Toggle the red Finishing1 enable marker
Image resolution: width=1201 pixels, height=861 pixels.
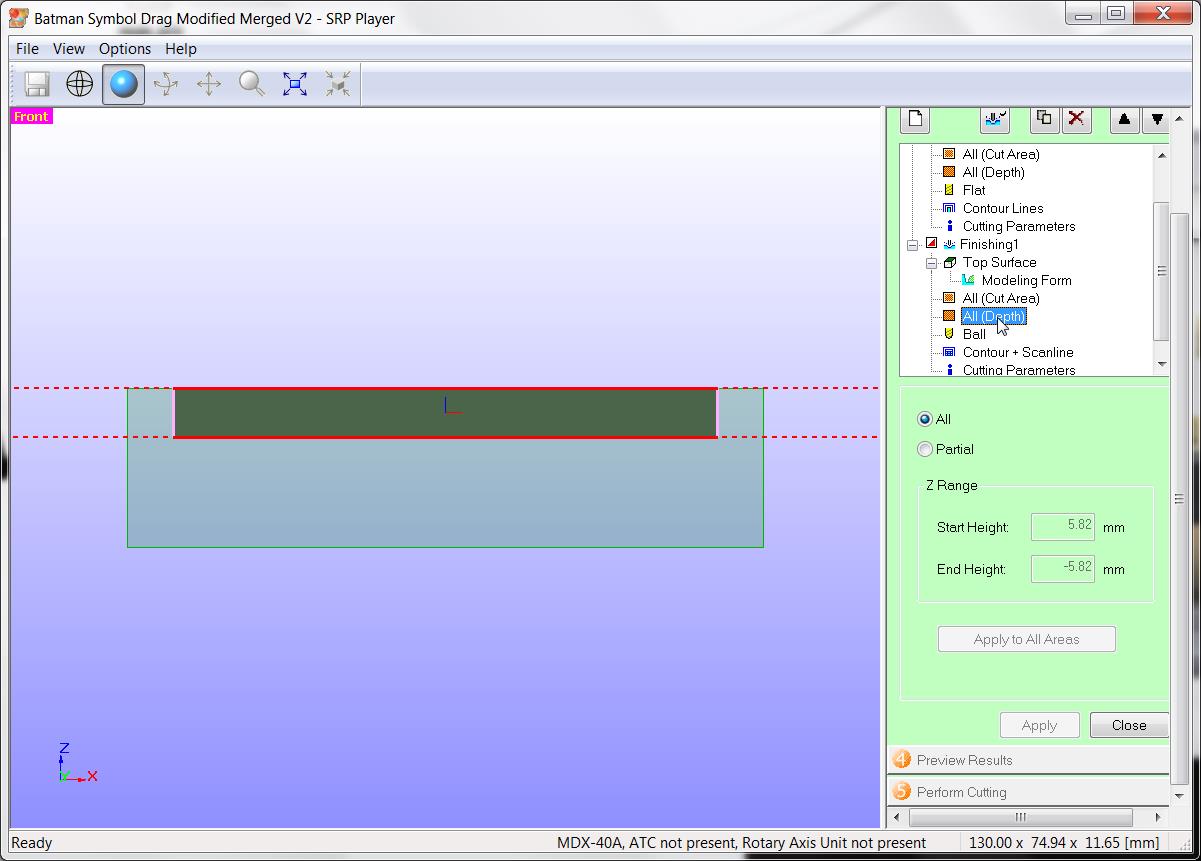coord(931,244)
